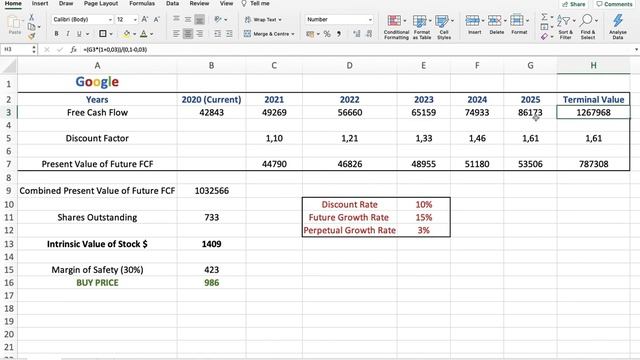Image resolution: width=640 pixels, height=360 pixels.
Task: Apply percent style with the % icon
Action: coord(327,34)
